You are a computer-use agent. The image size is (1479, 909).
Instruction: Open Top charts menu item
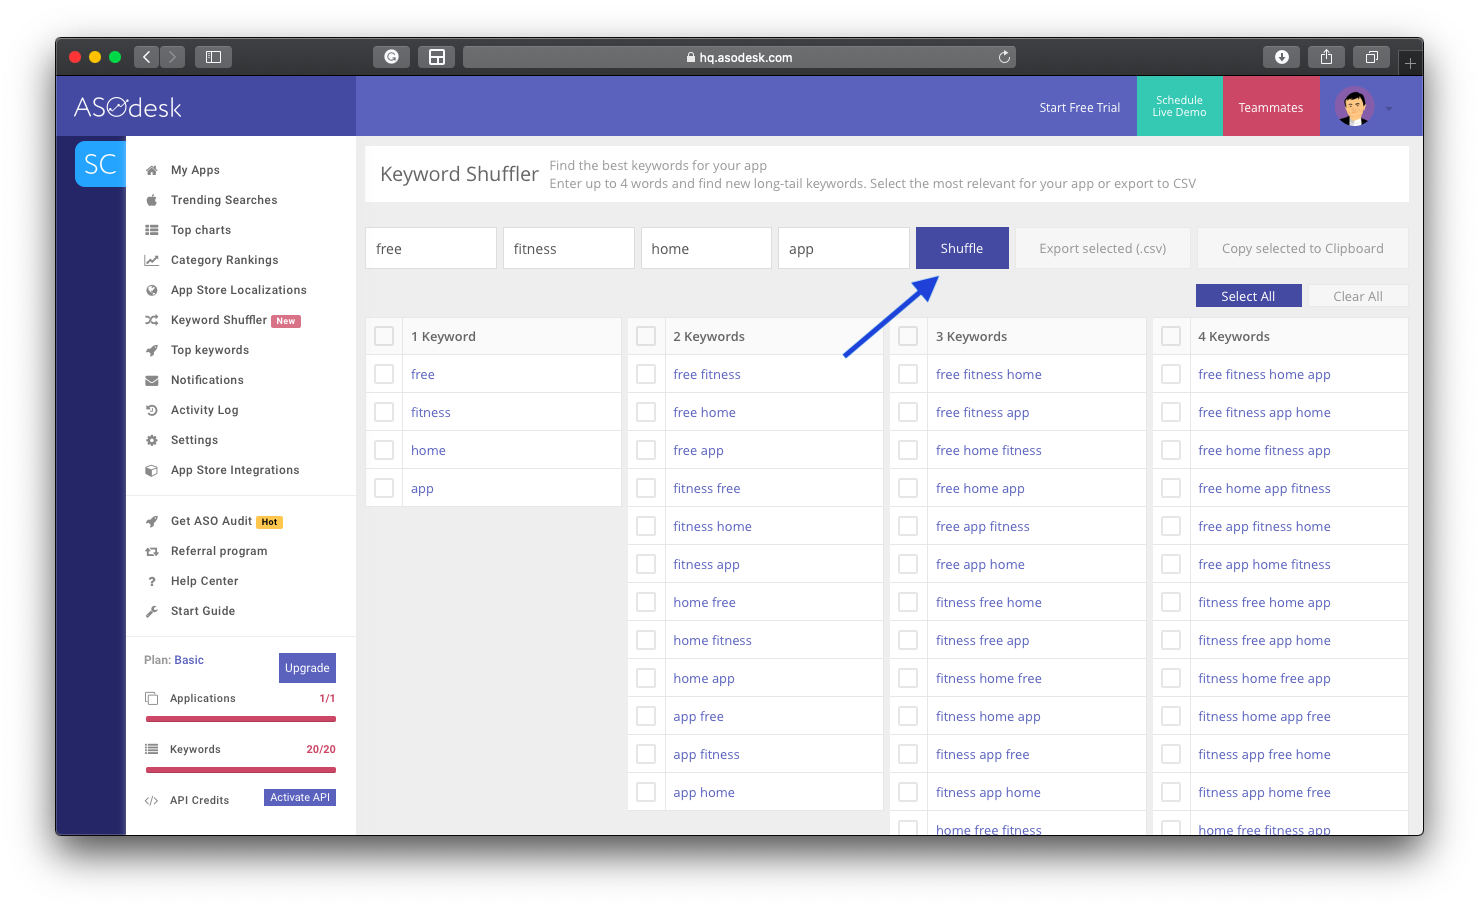pyautogui.click(x=201, y=230)
